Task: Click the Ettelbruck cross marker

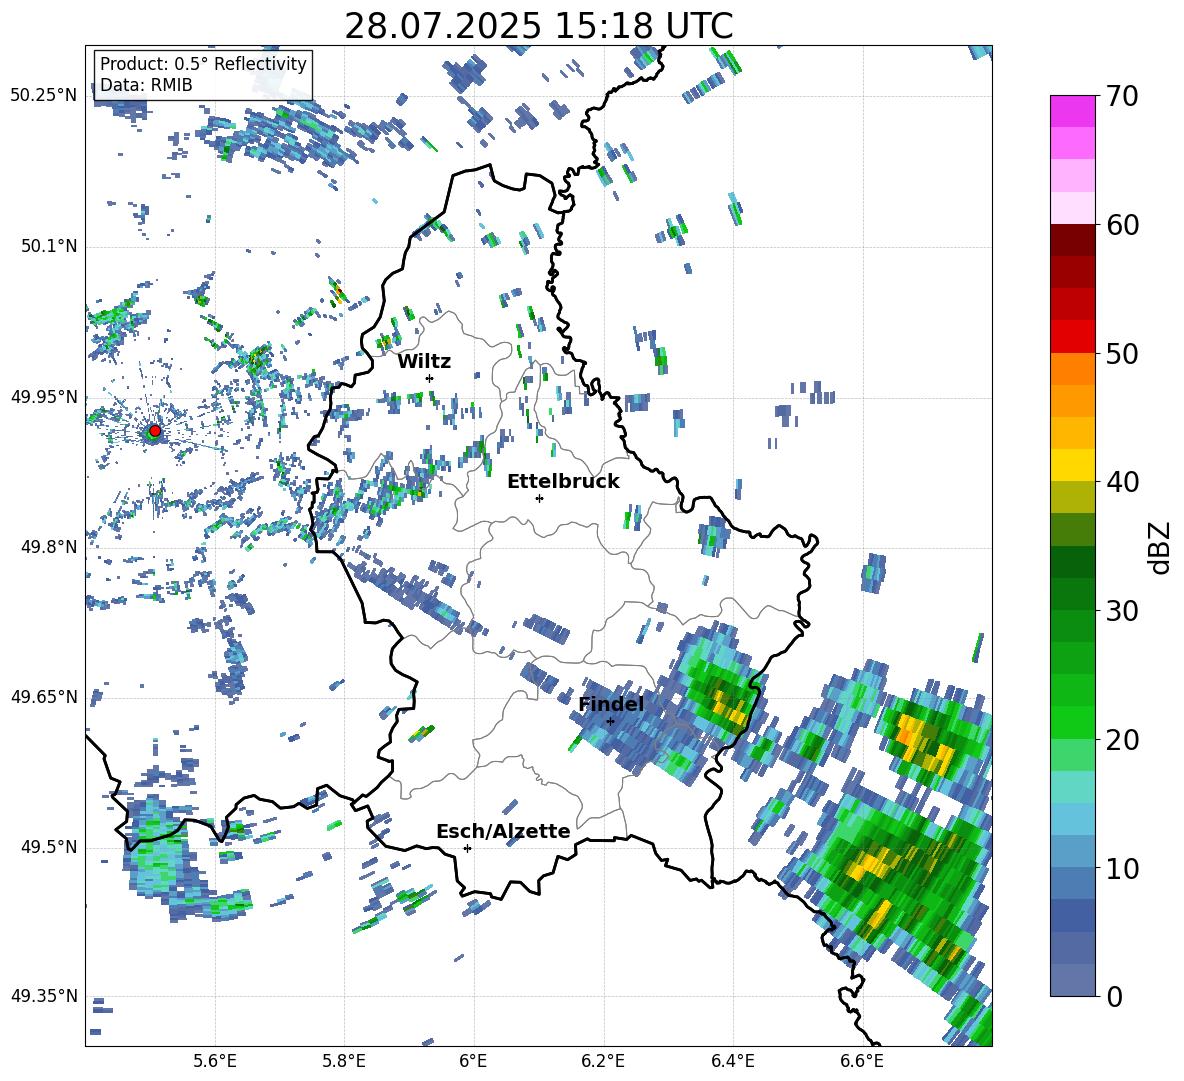Action: 539,498
